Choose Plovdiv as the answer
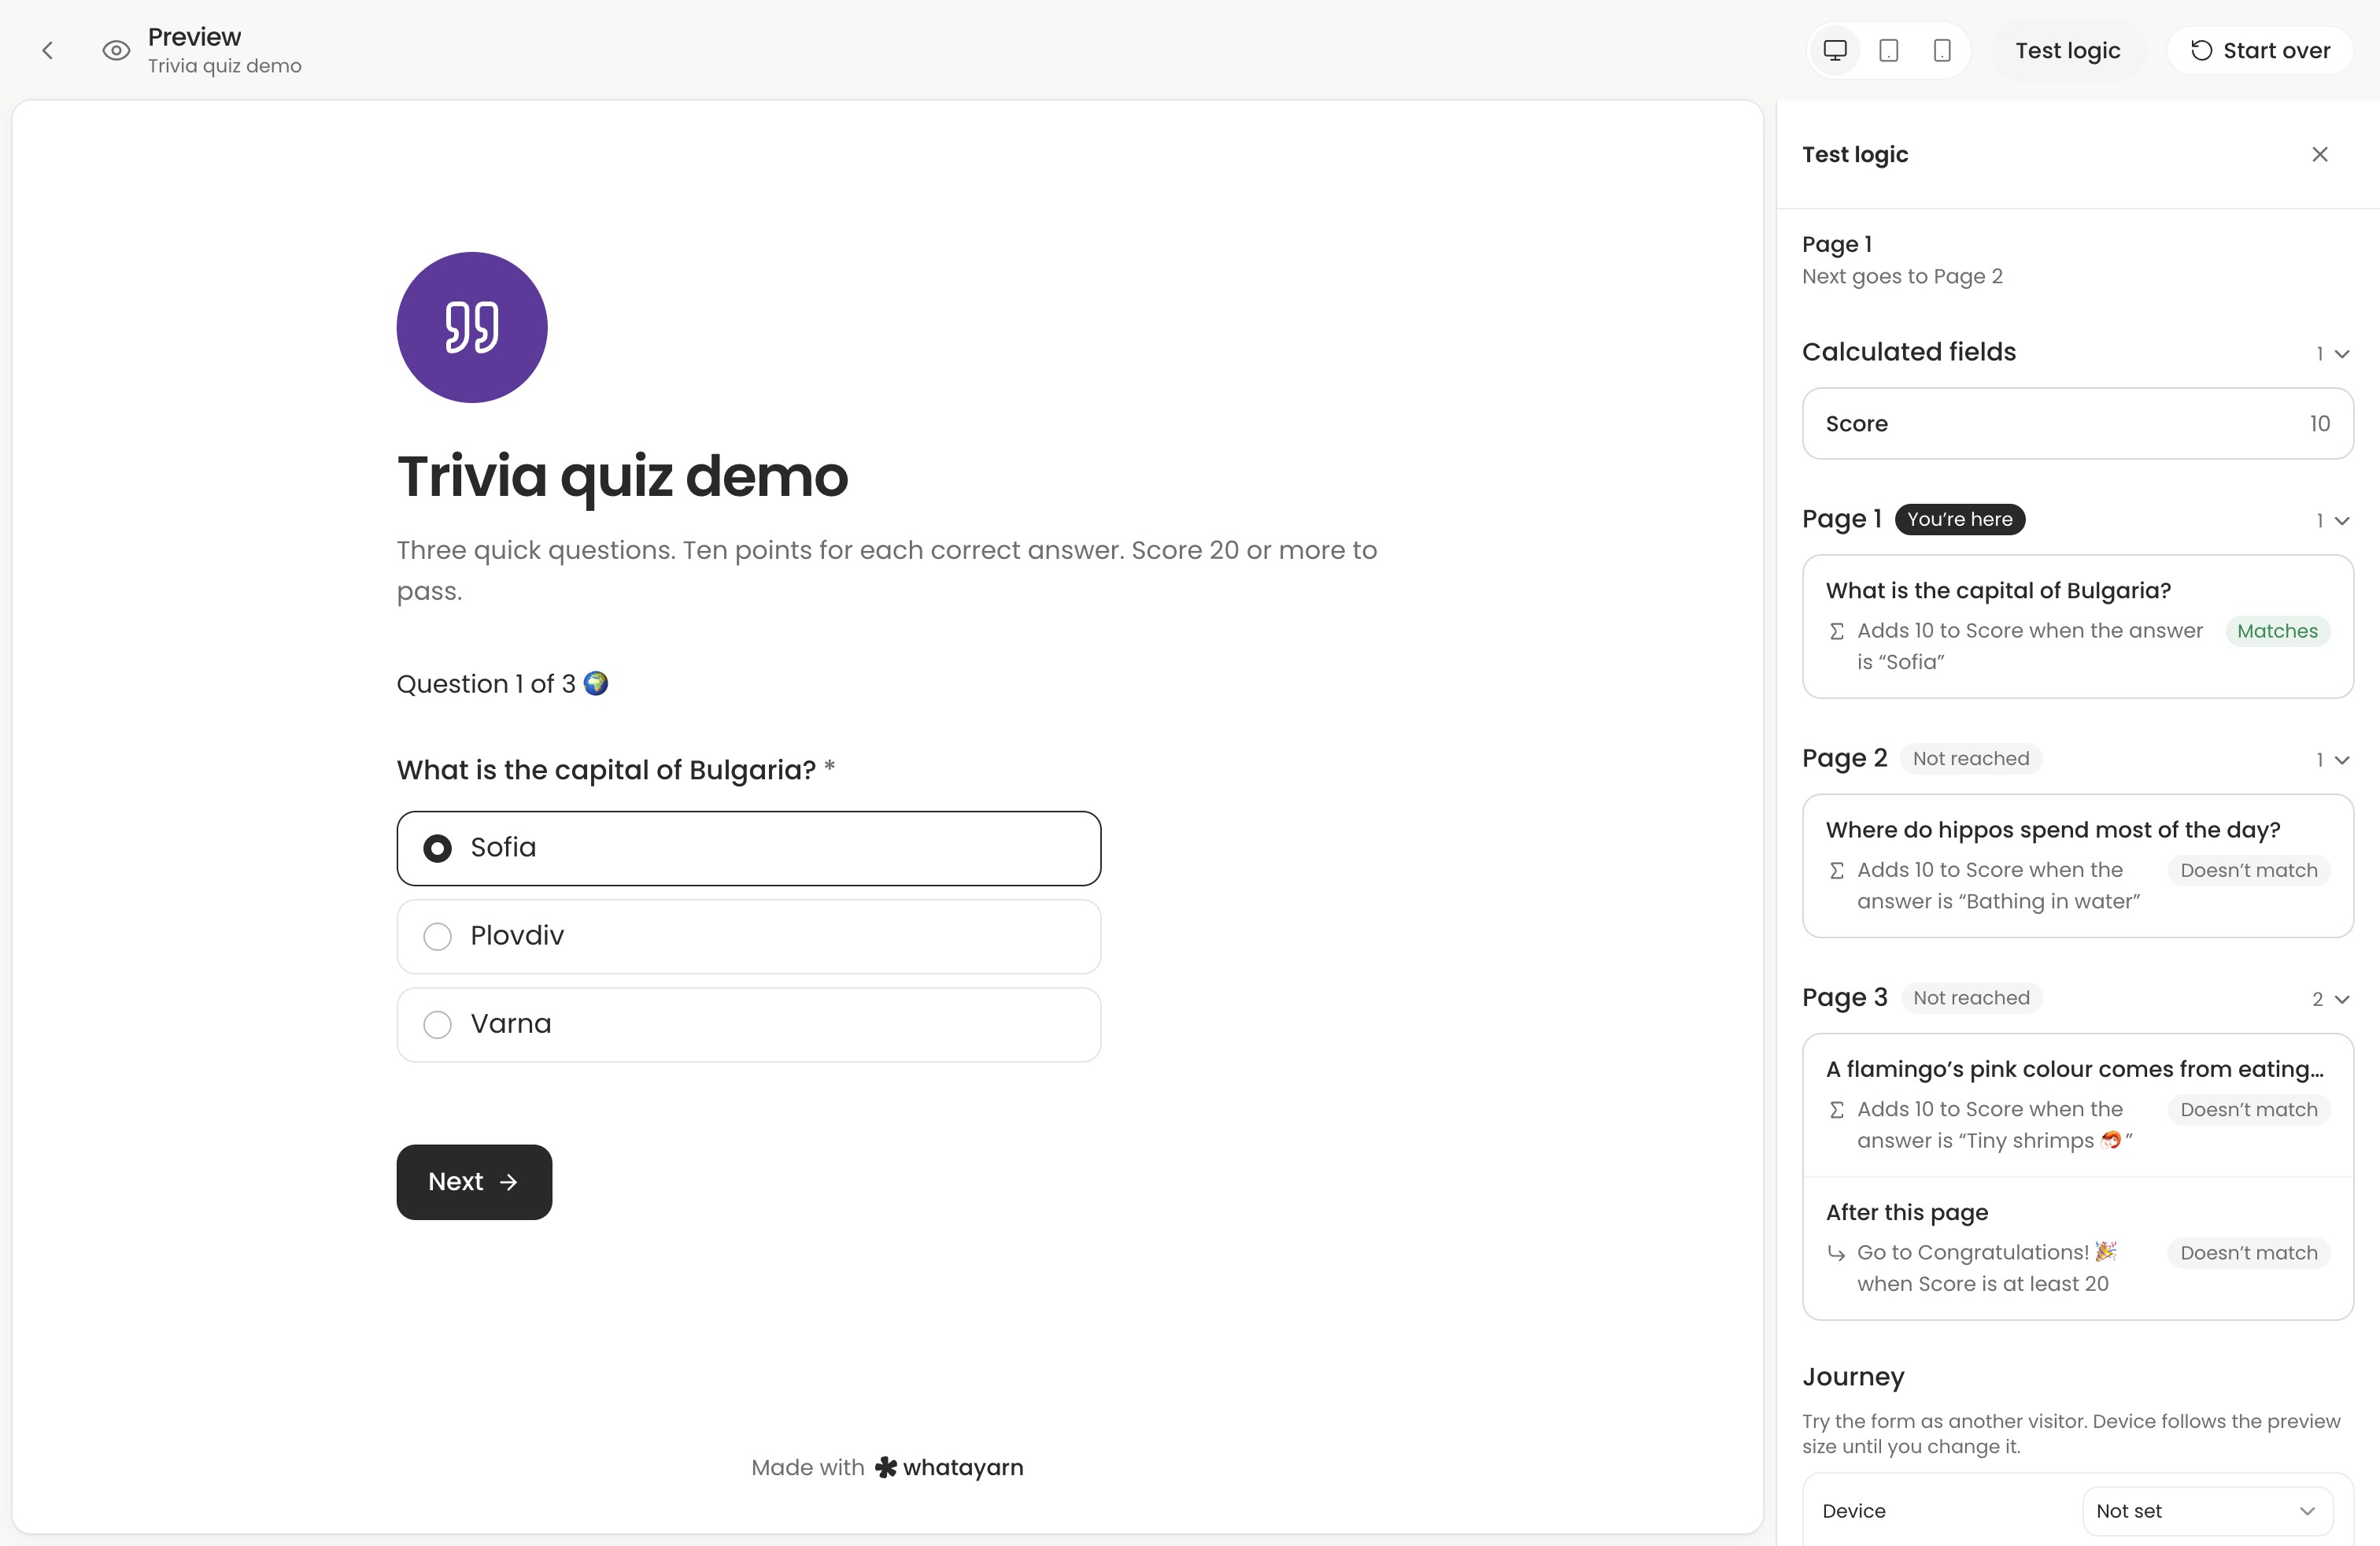Screen dimensions: 2380x1546 click(x=748, y=936)
